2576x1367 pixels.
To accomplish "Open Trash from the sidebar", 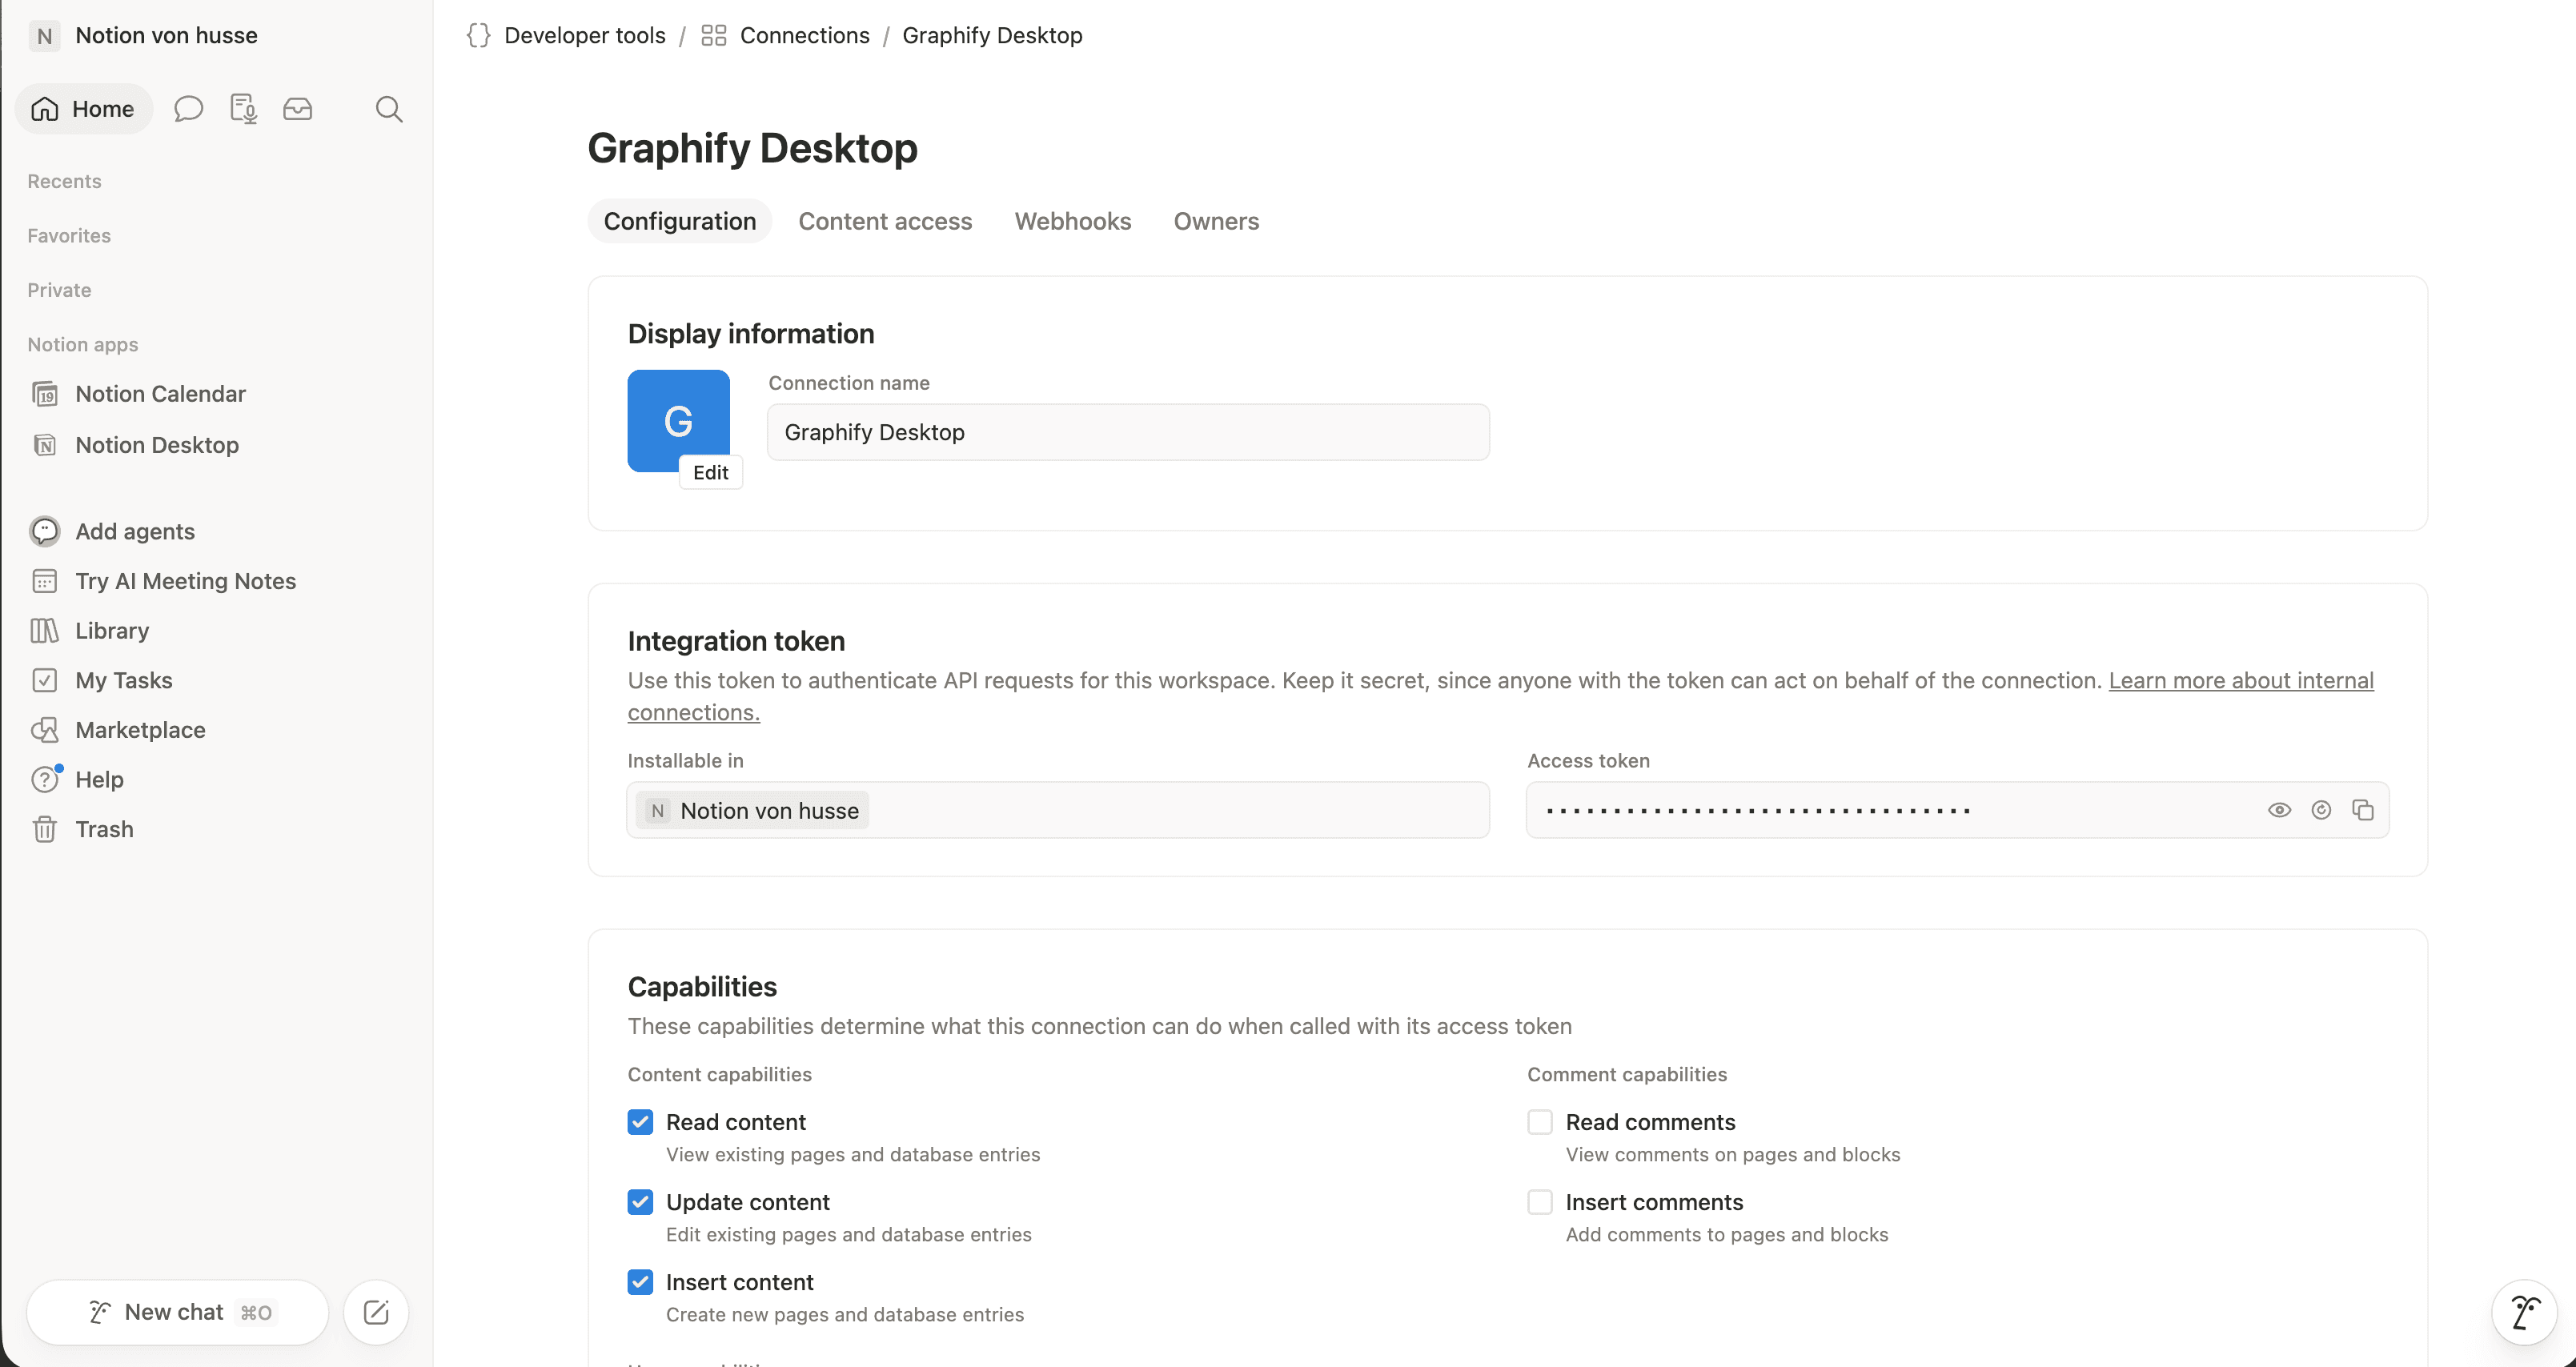I will pyautogui.click(x=105, y=830).
